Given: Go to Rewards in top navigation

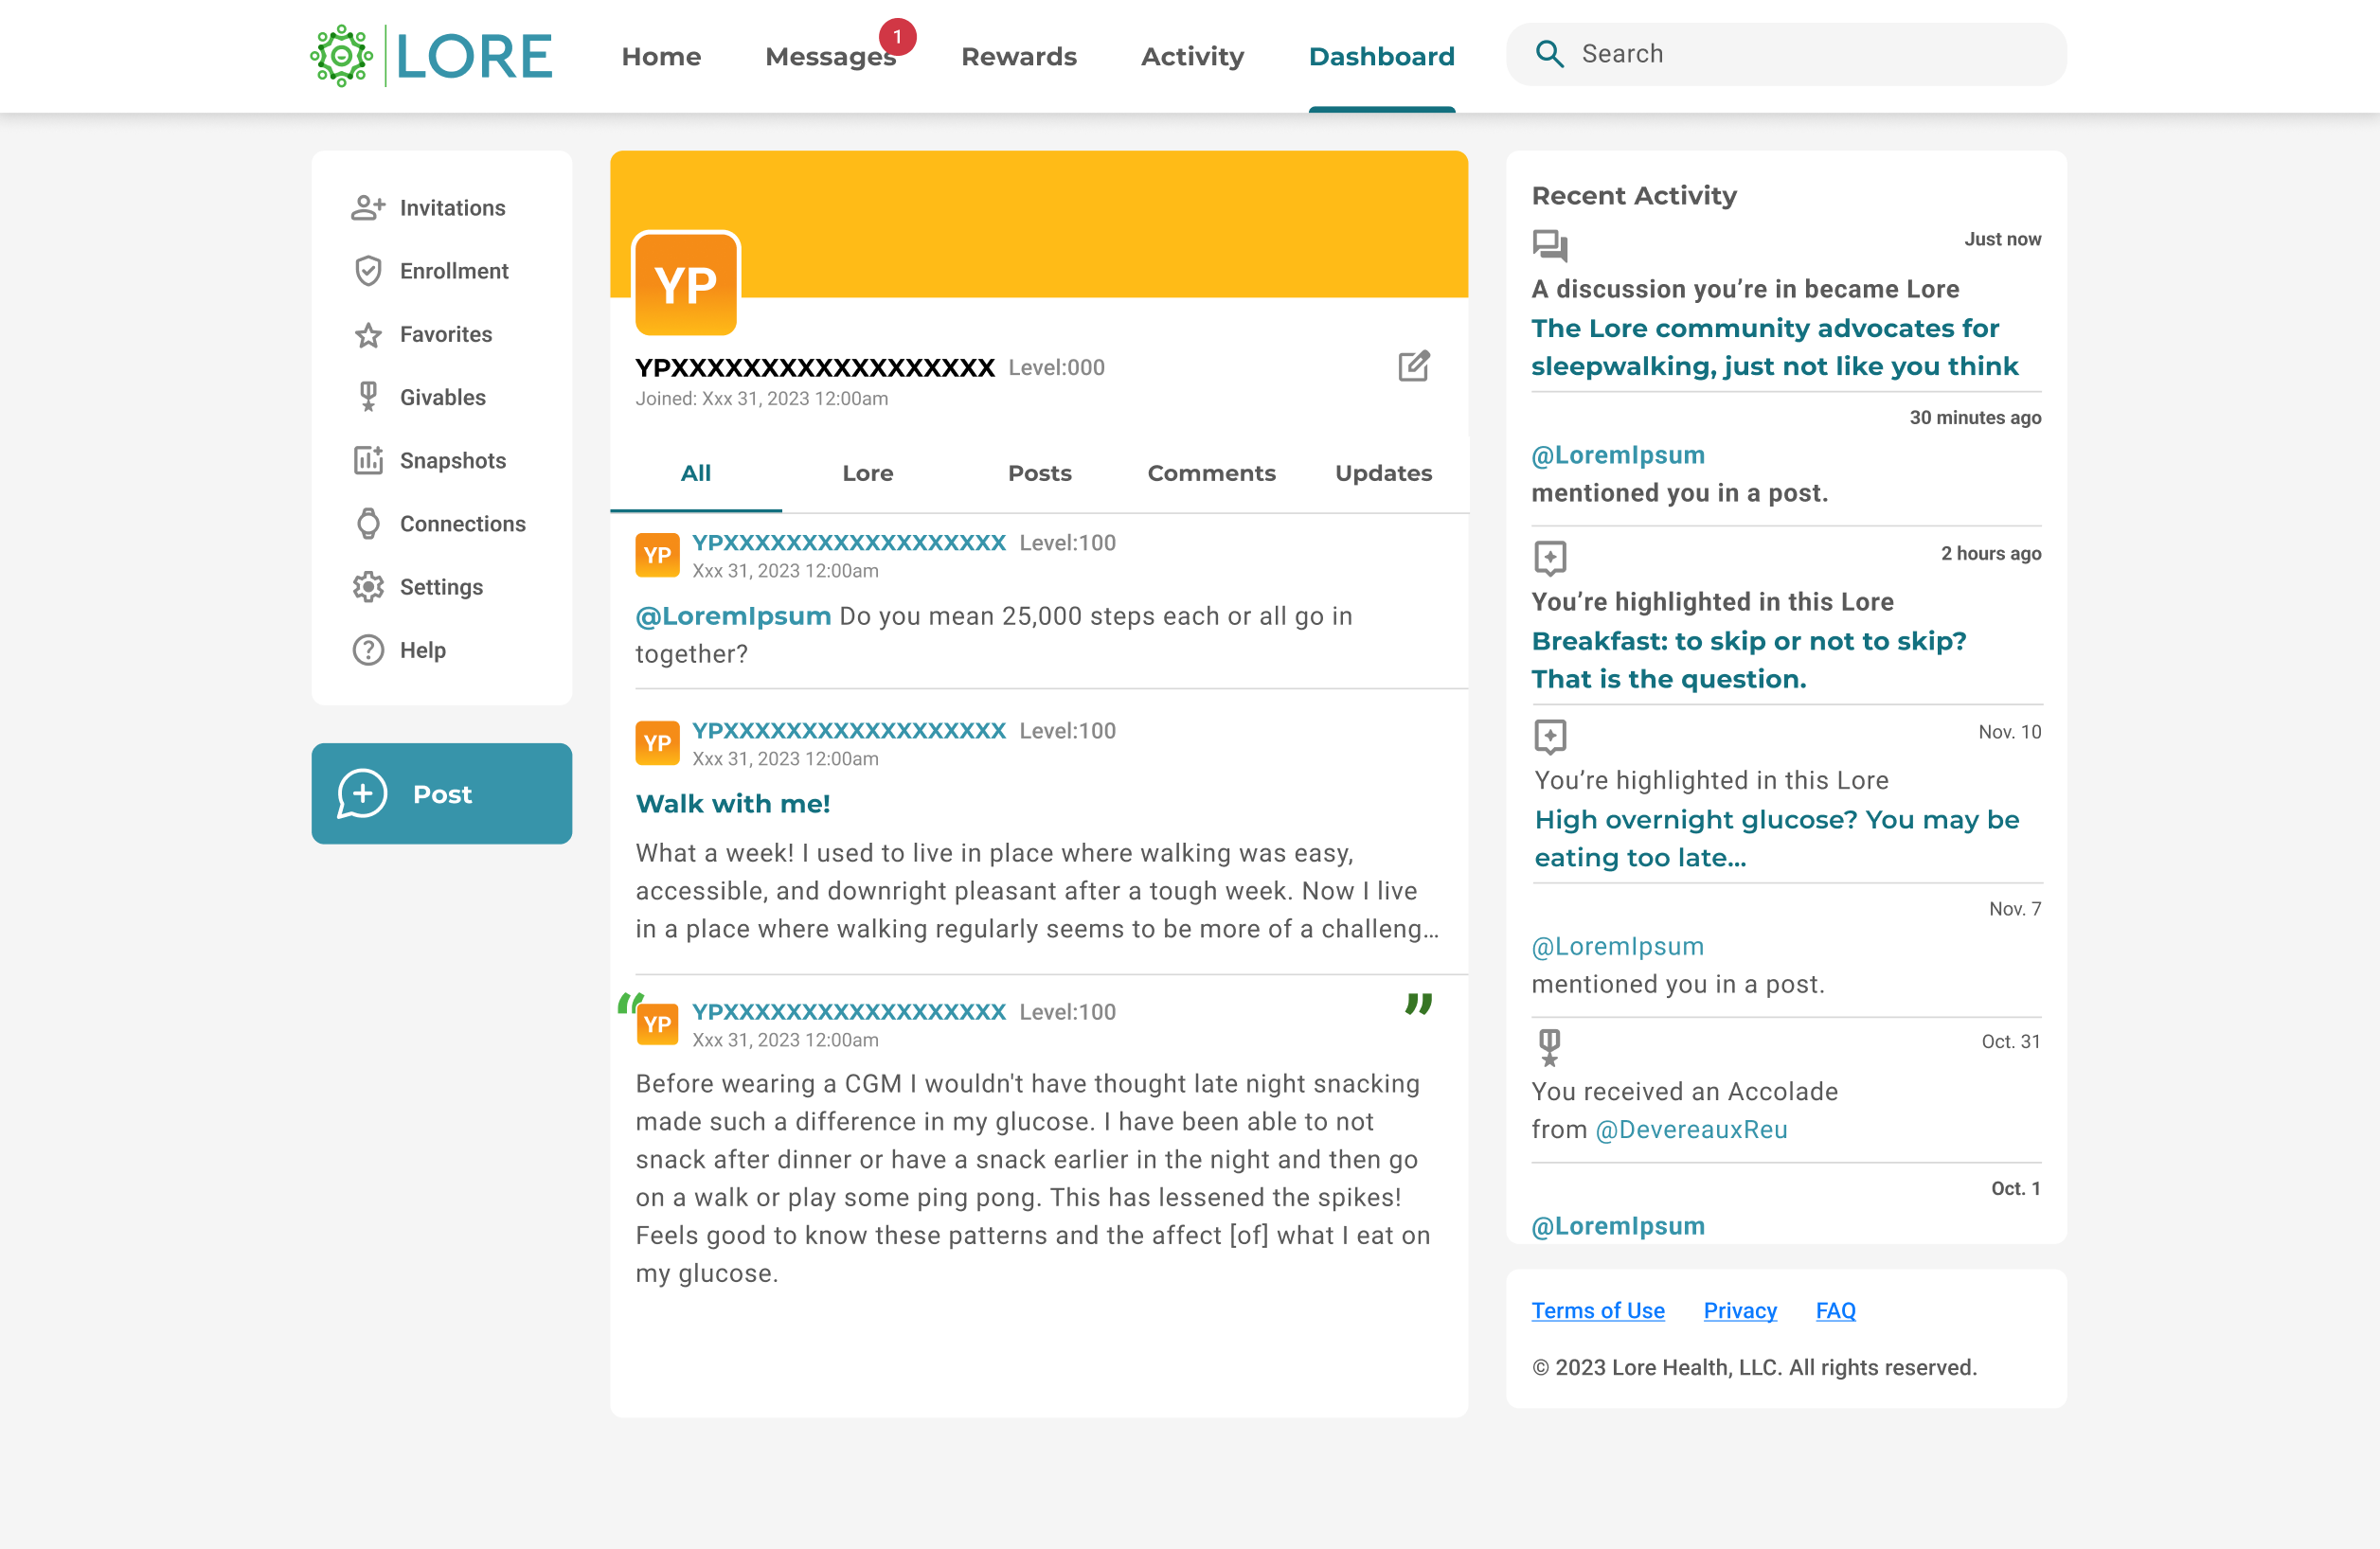Looking at the screenshot, I should click(1018, 56).
